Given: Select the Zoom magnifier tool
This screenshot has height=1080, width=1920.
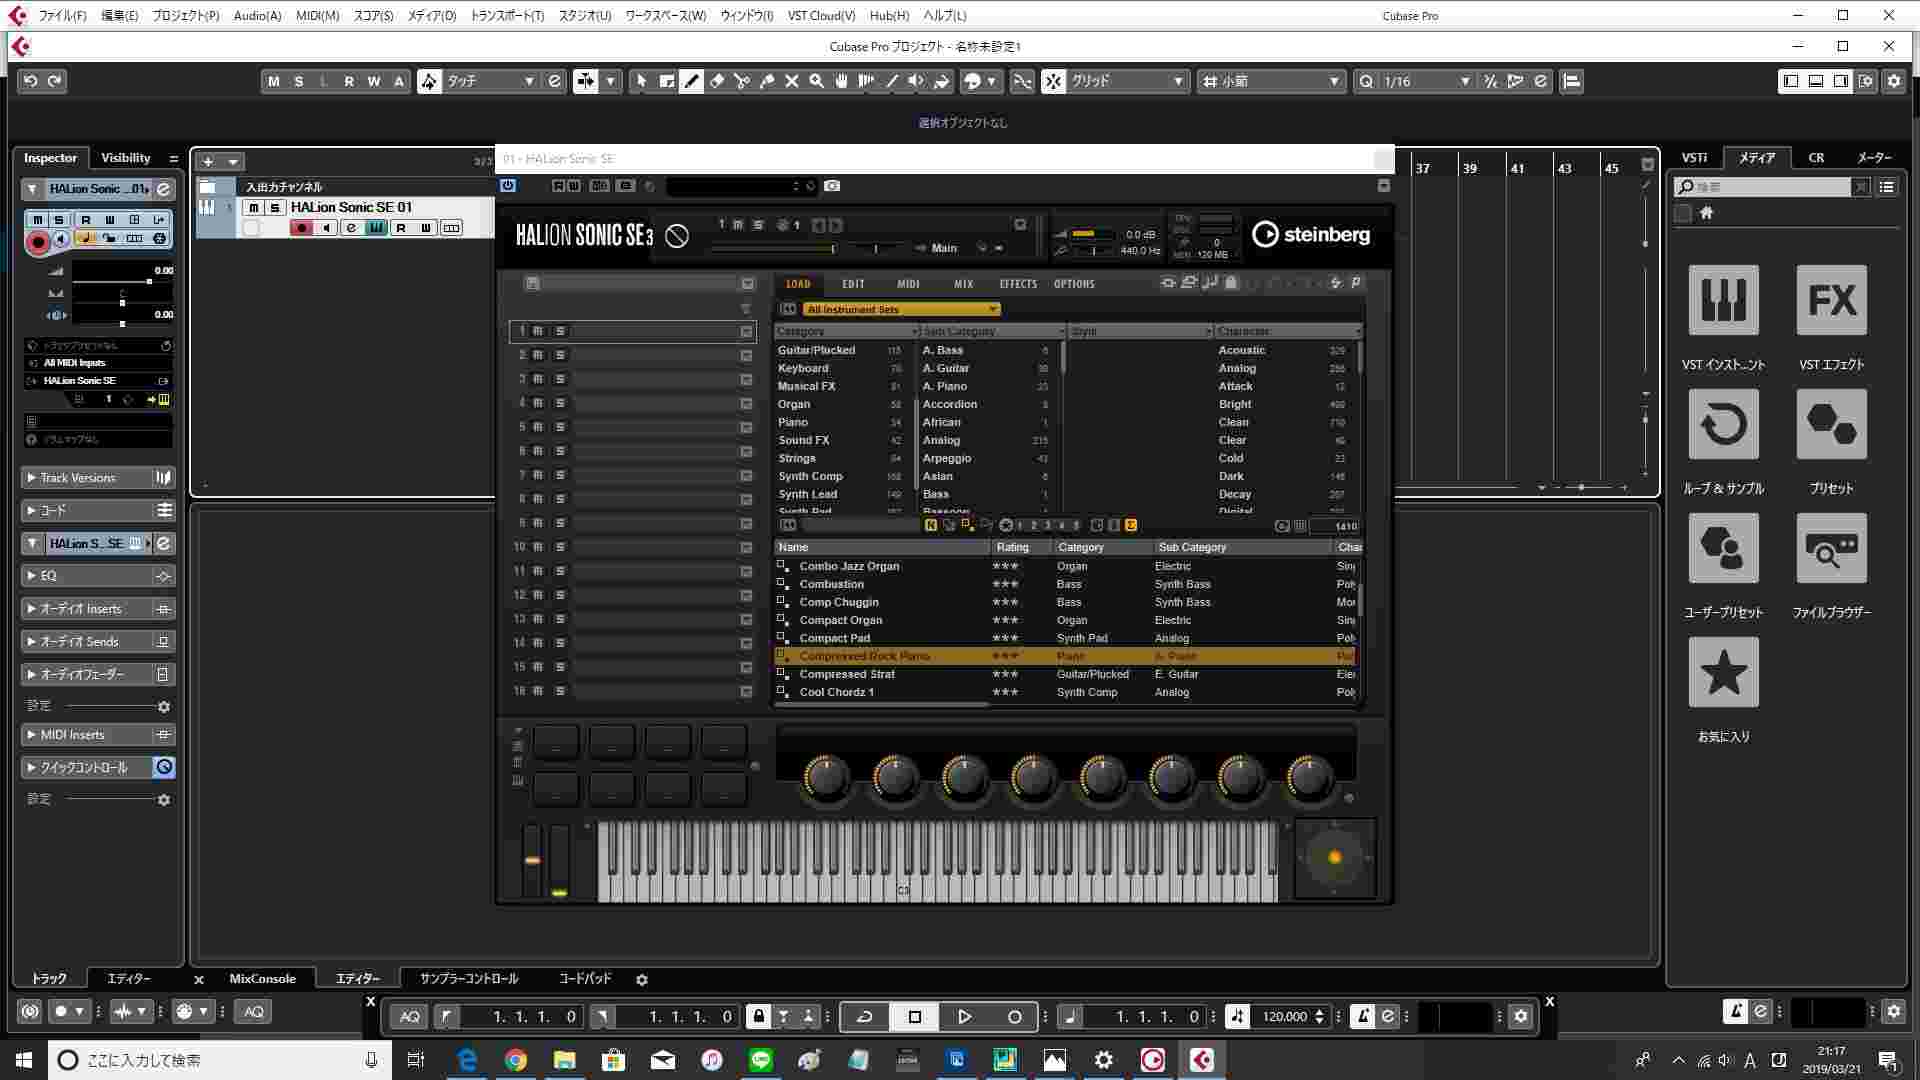Looking at the screenshot, I should click(816, 81).
